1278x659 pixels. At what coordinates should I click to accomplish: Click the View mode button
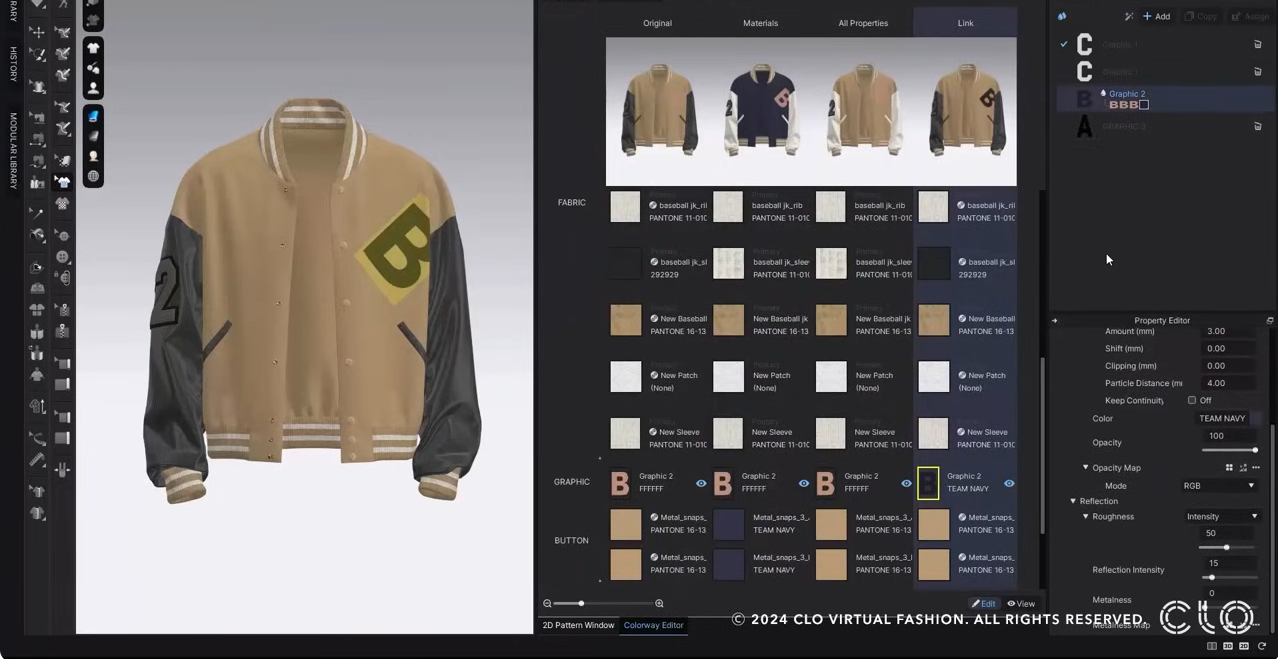point(1021,604)
